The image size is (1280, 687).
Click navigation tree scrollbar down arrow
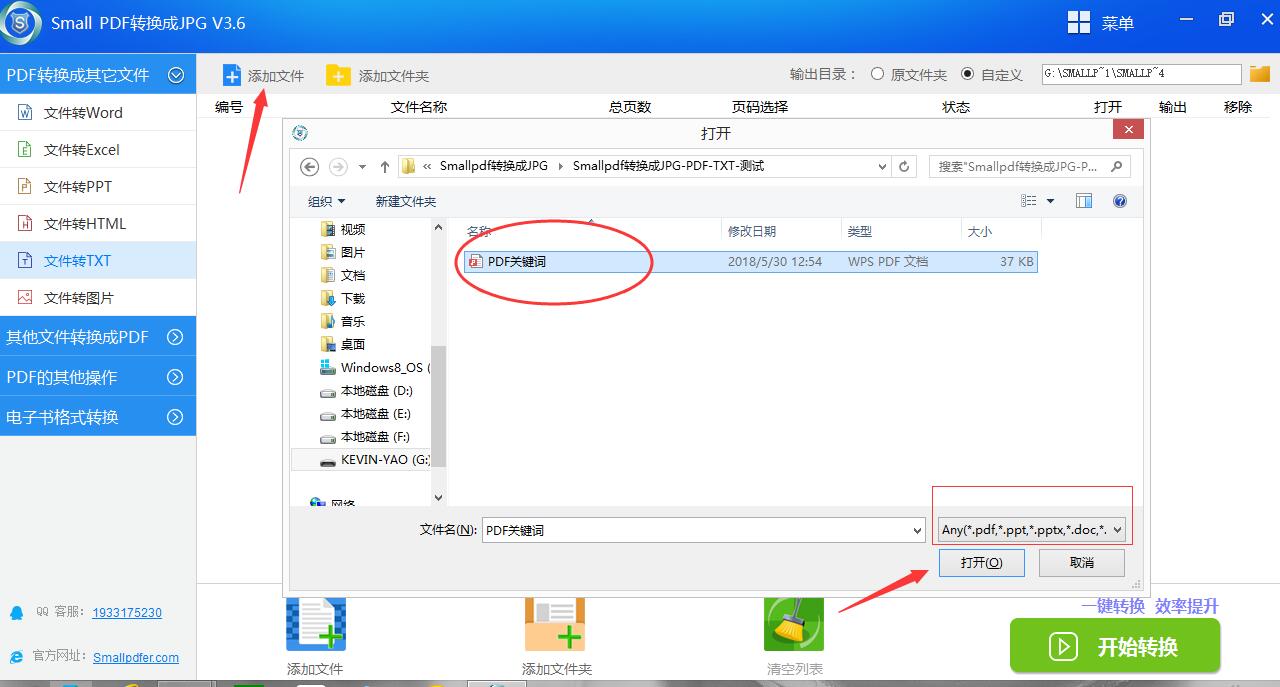438,497
